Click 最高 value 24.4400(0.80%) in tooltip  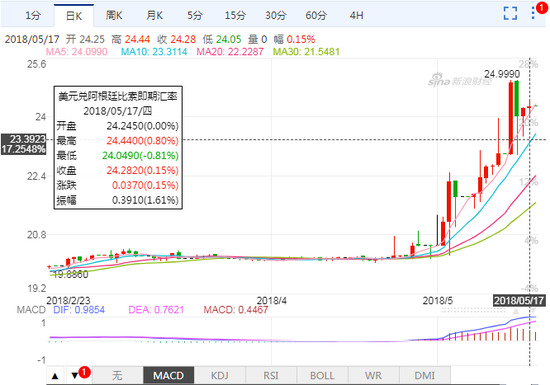[x=142, y=141]
